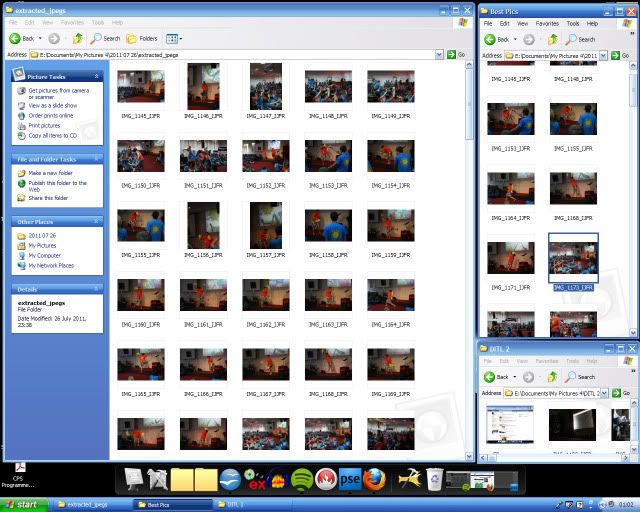640x512 pixels.
Task: Open My Network Places link
Action: pos(51,265)
